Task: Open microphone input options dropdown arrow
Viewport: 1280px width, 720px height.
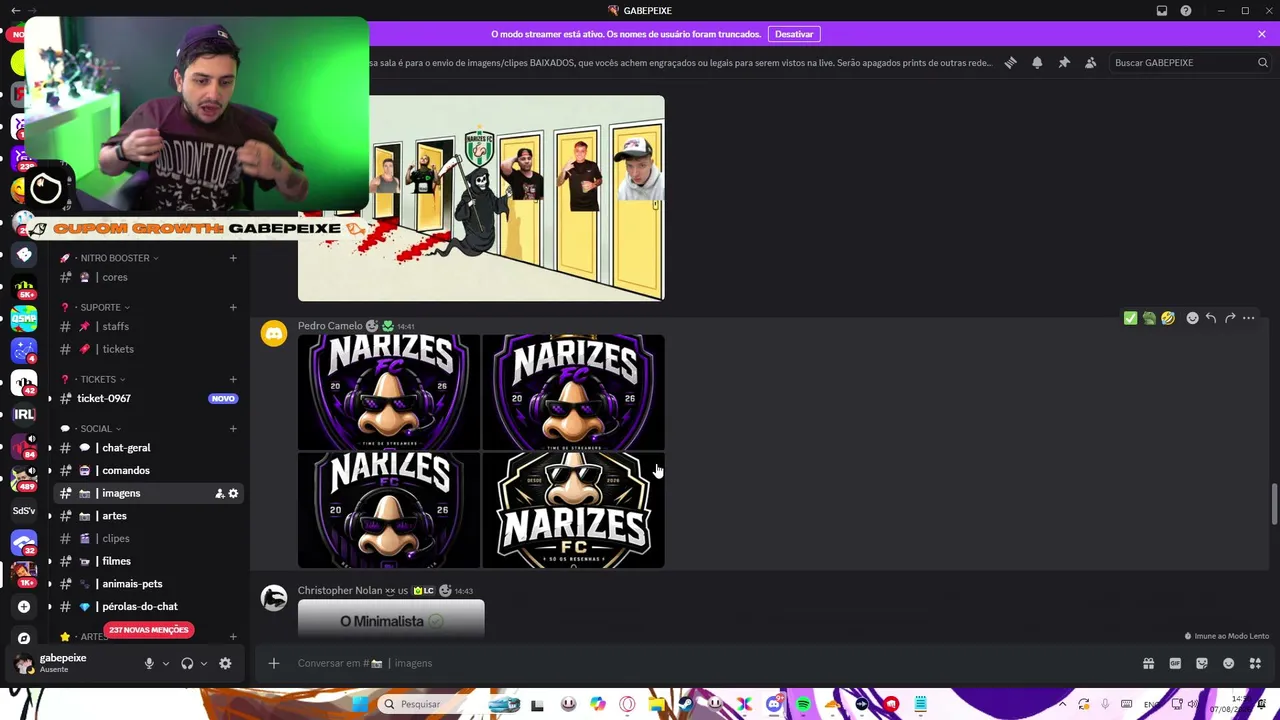Action: click(166, 663)
